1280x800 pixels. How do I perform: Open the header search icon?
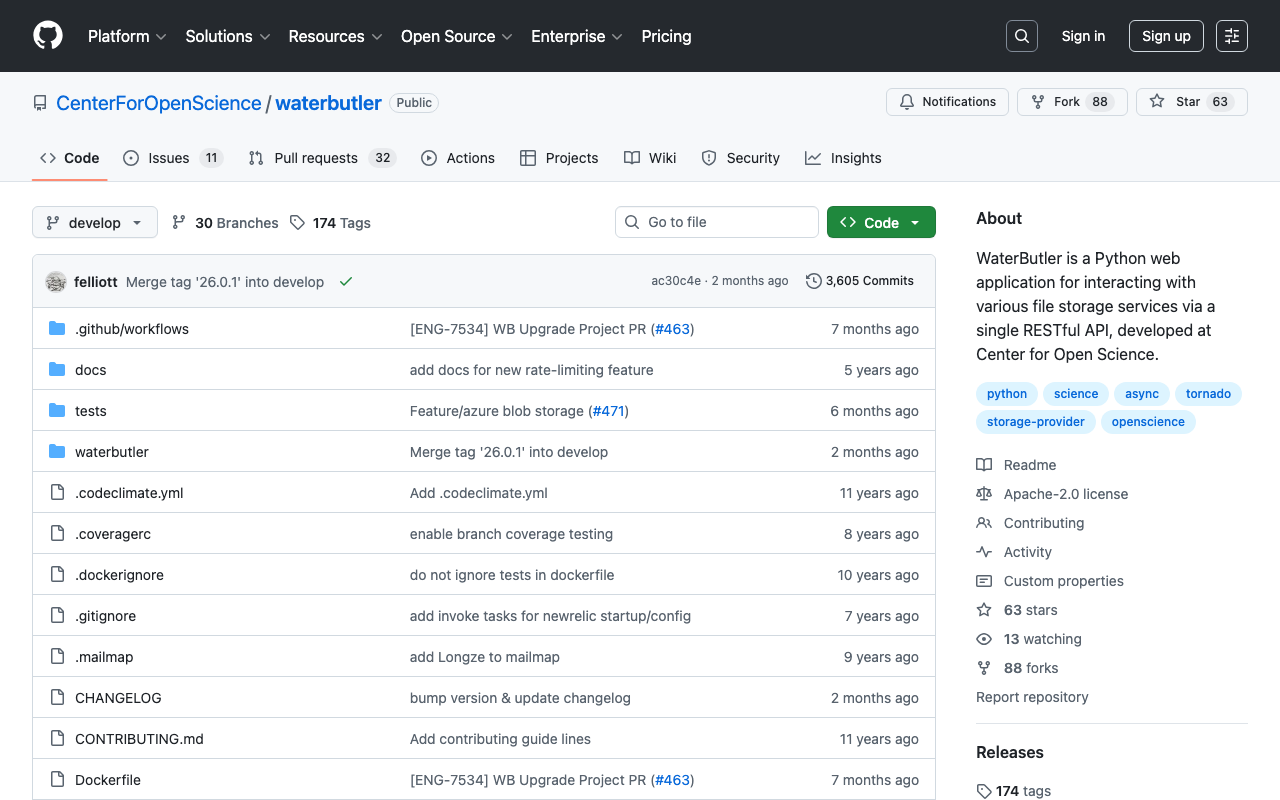click(1021, 35)
